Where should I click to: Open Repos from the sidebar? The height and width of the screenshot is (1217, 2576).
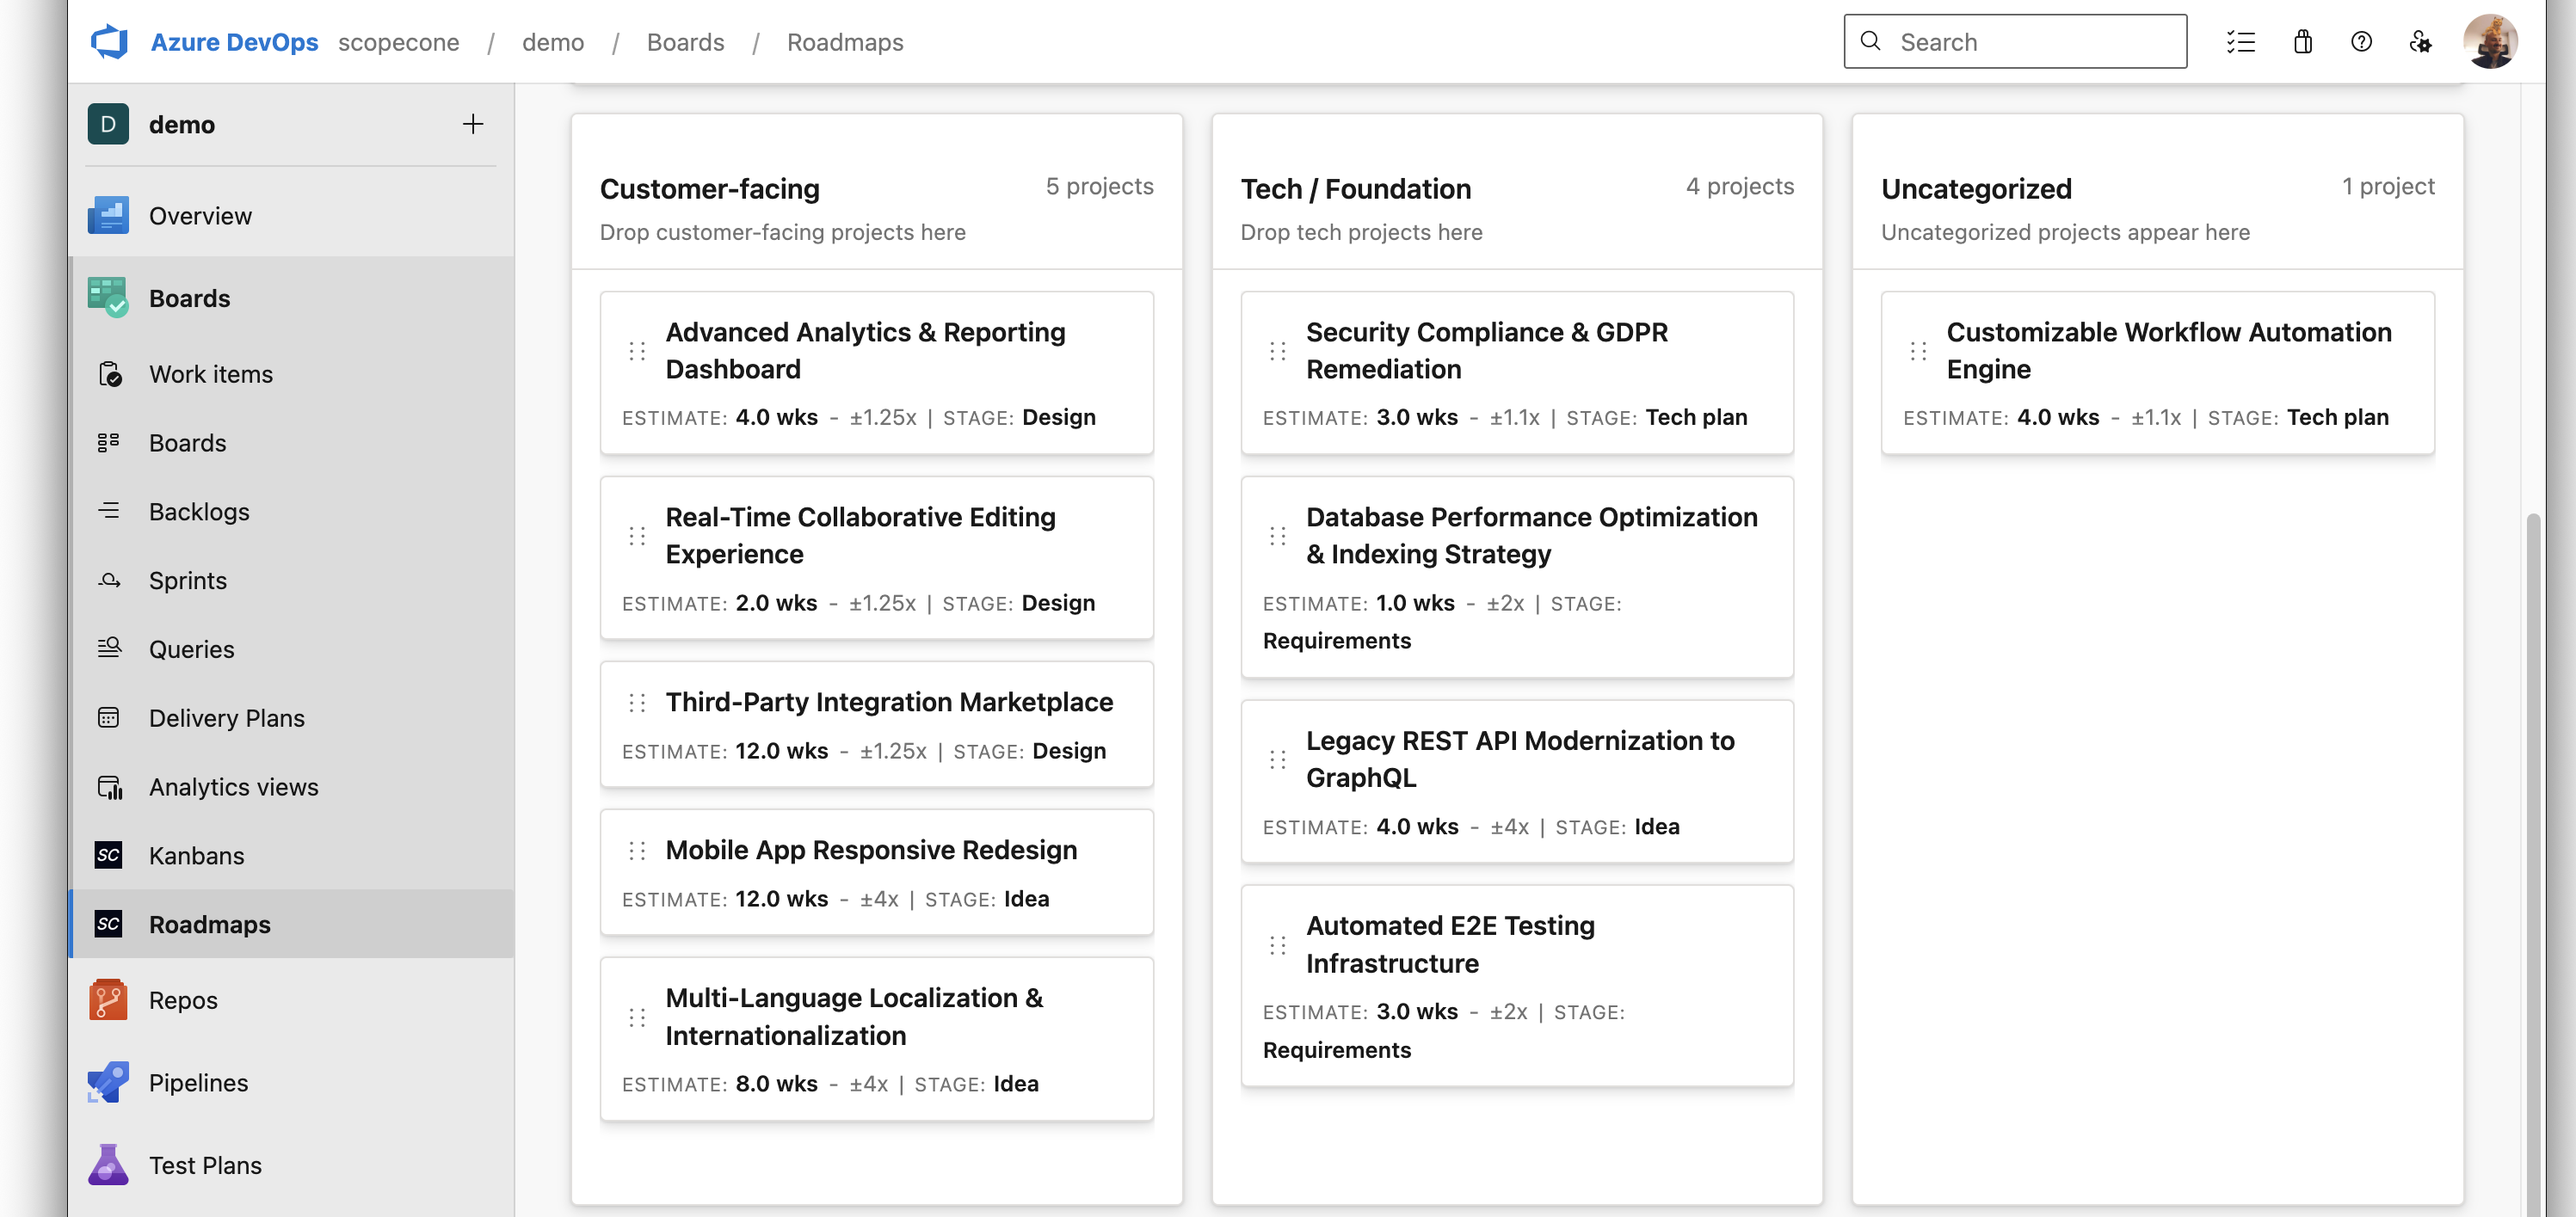[183, 999]
